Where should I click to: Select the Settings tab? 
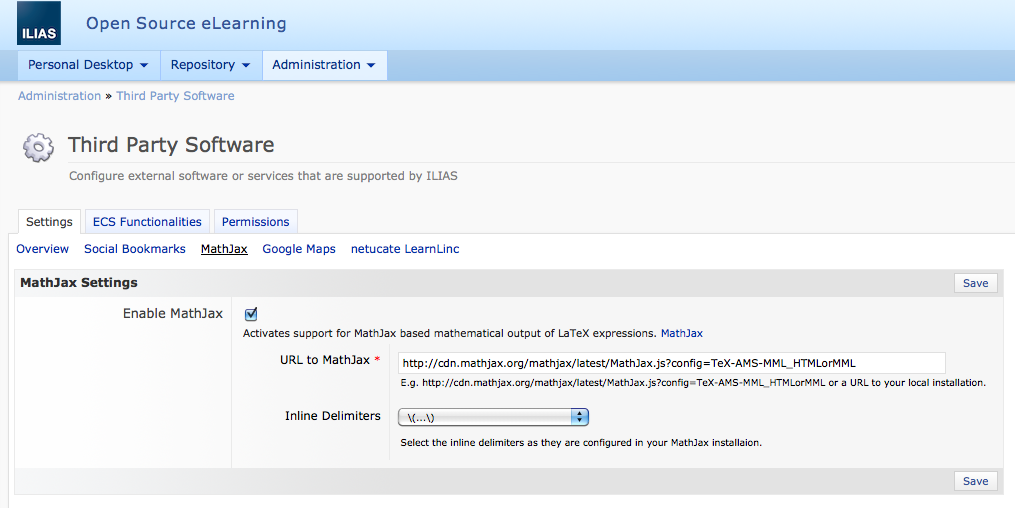49,222
